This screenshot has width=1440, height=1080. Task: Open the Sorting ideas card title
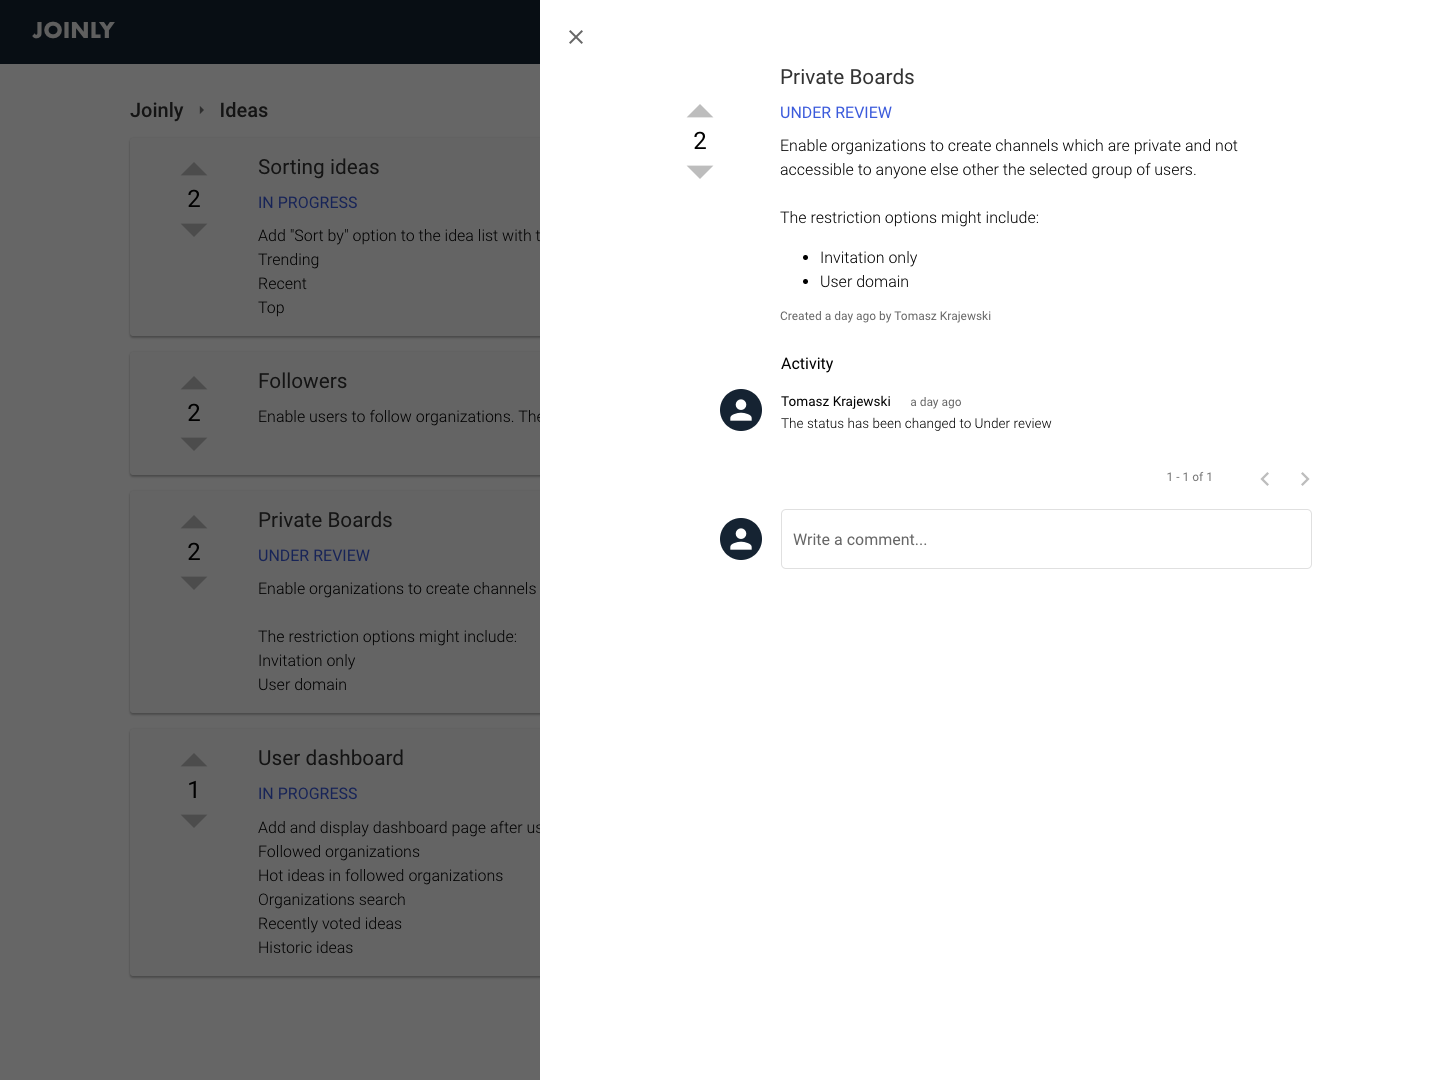point(319,167)
